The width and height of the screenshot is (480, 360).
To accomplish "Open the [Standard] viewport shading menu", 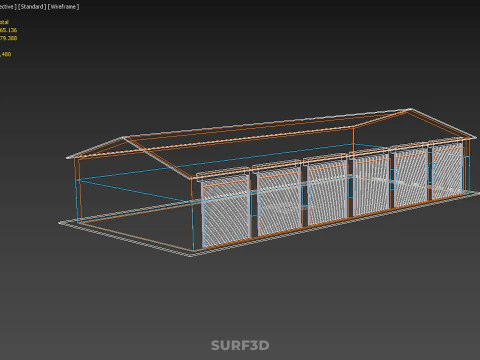I will (x=32, y=7).
